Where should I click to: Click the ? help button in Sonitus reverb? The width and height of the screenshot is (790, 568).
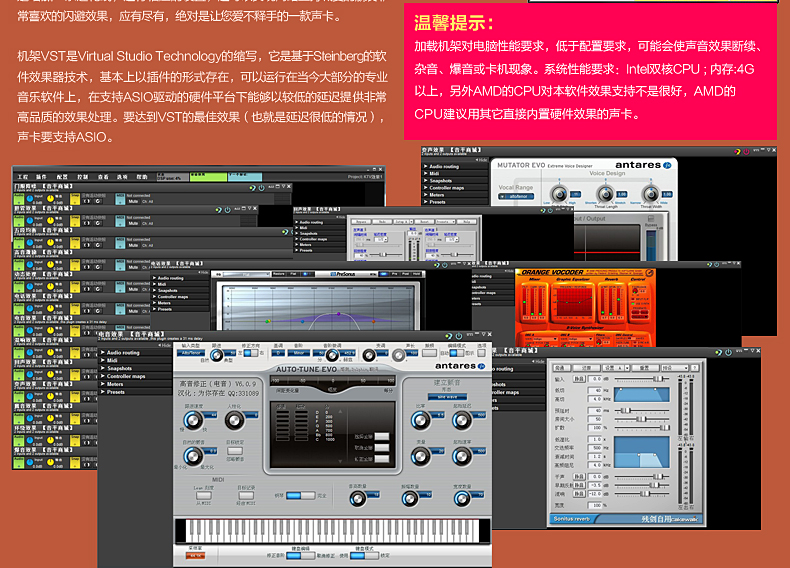695,368
